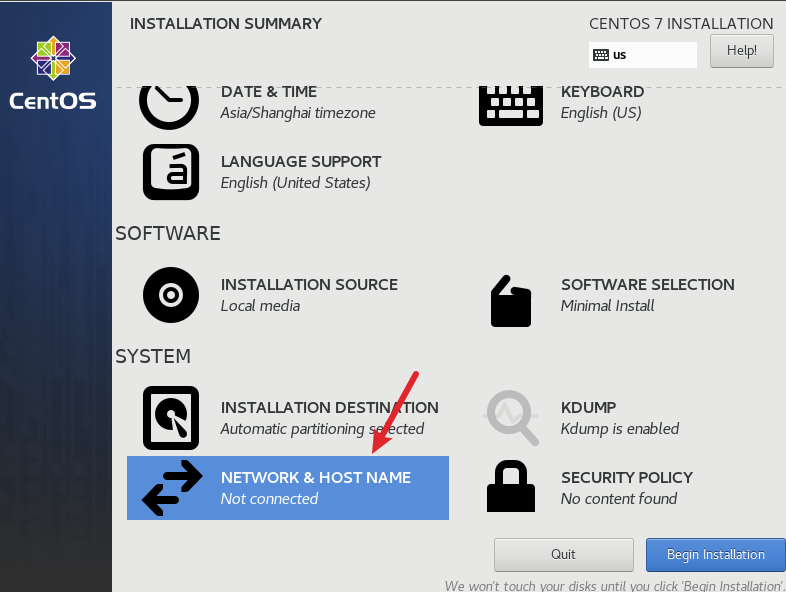The image size is (786, 592).
Task: Click 'Asia/Shanghai timezone' text
Action: point(298,113)
